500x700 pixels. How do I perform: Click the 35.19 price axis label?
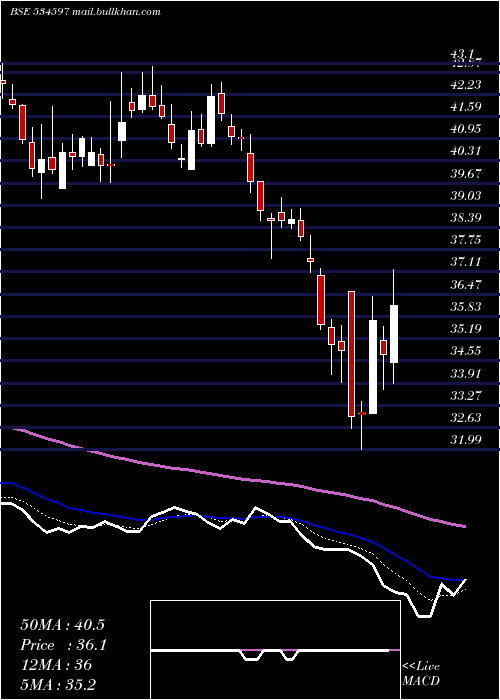tap(466, 329)
